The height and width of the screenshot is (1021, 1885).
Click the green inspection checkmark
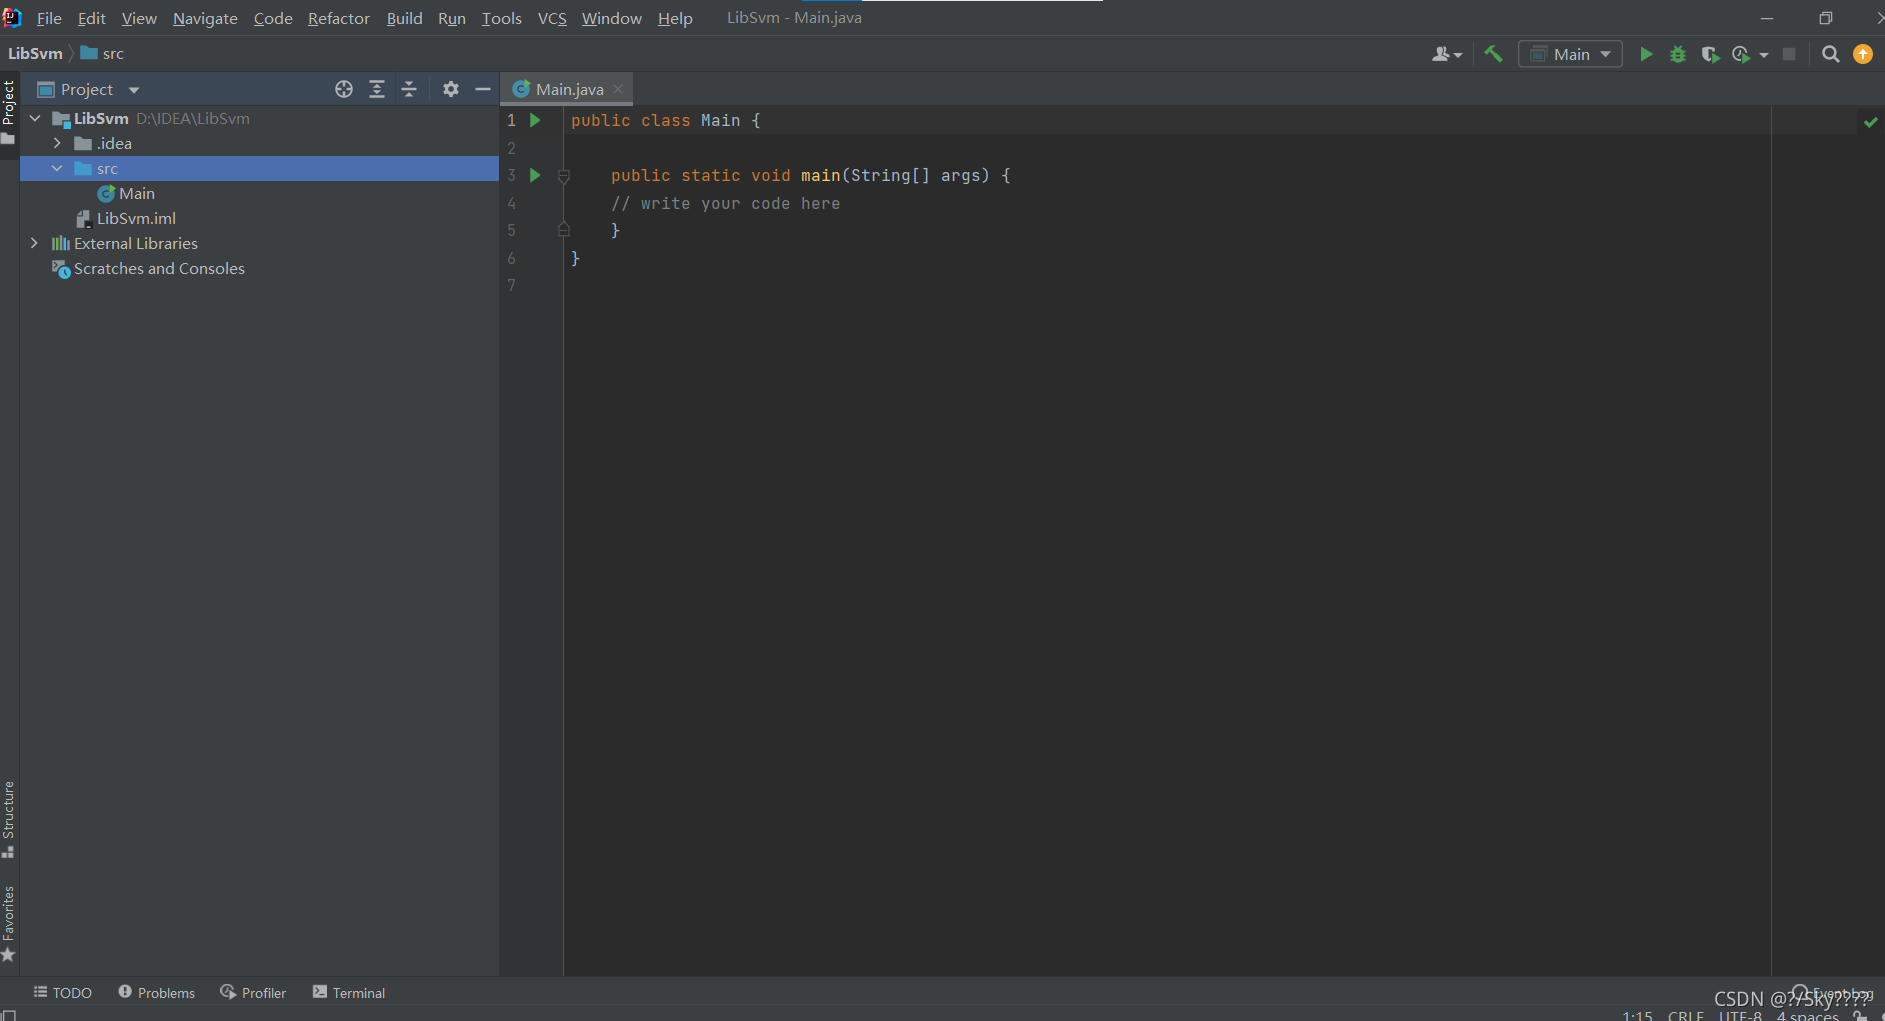click(1870, 121)
